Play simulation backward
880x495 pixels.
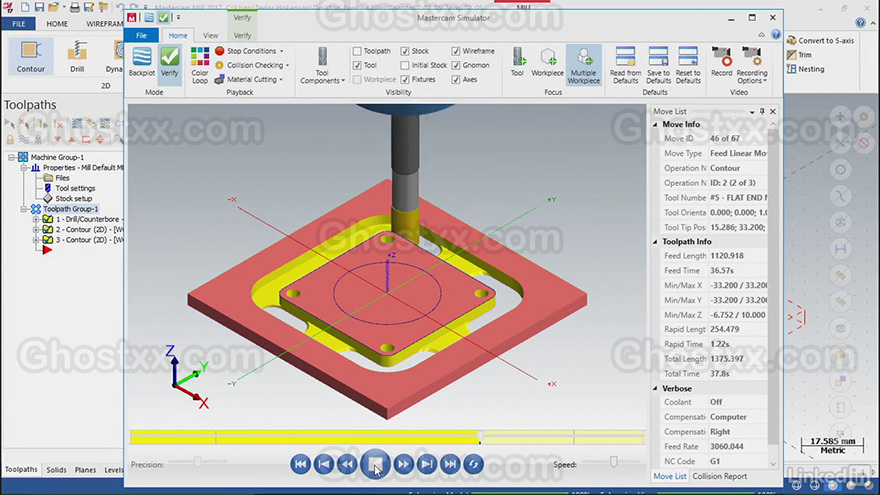tap(347, 464)
